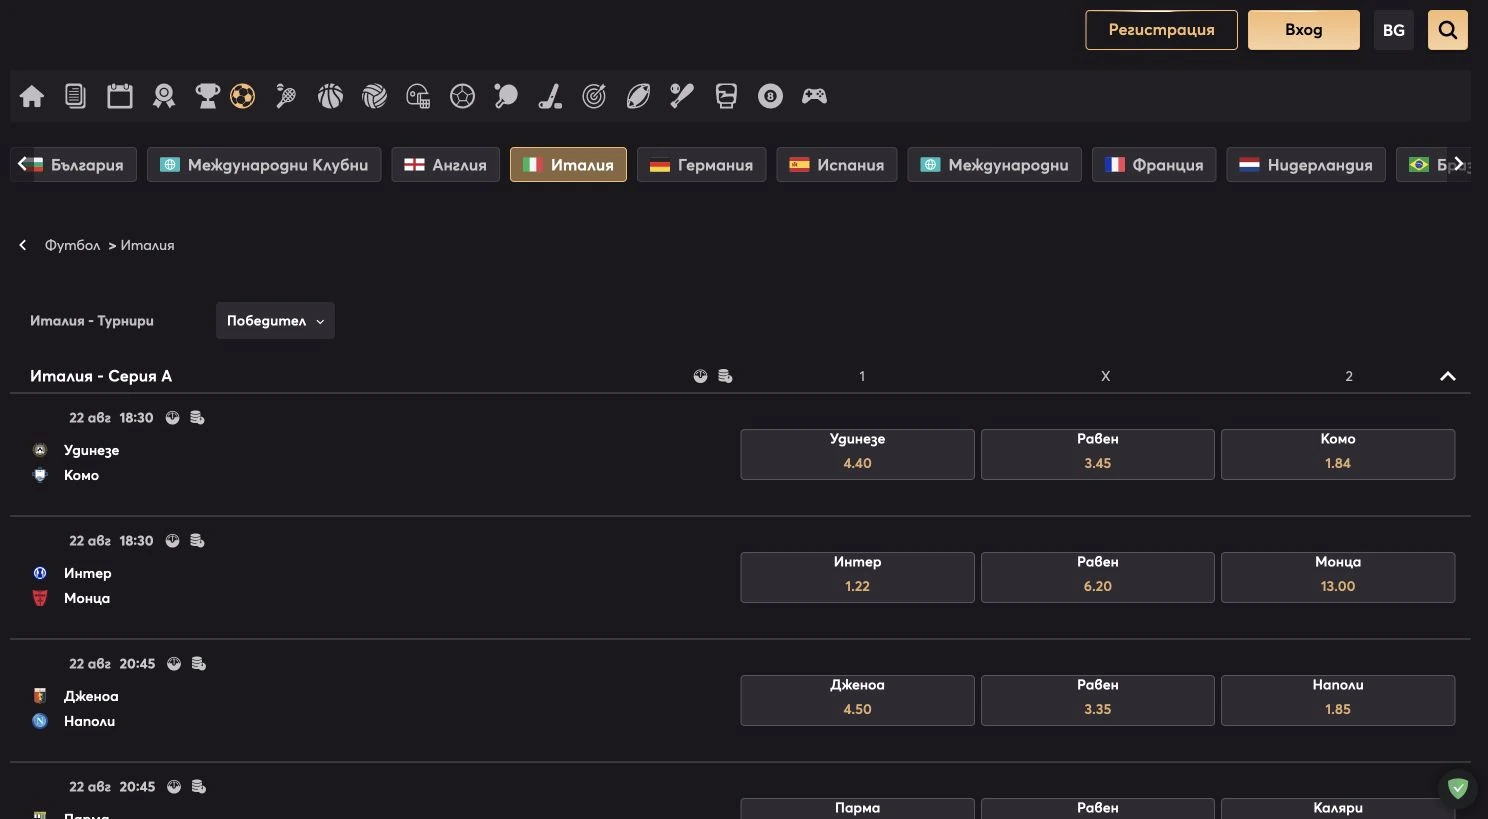Image resolution: width=1488 pixels, height=819 pixels.
Task: Select the grey pentagon-ball sport icon
Action: 462,96
